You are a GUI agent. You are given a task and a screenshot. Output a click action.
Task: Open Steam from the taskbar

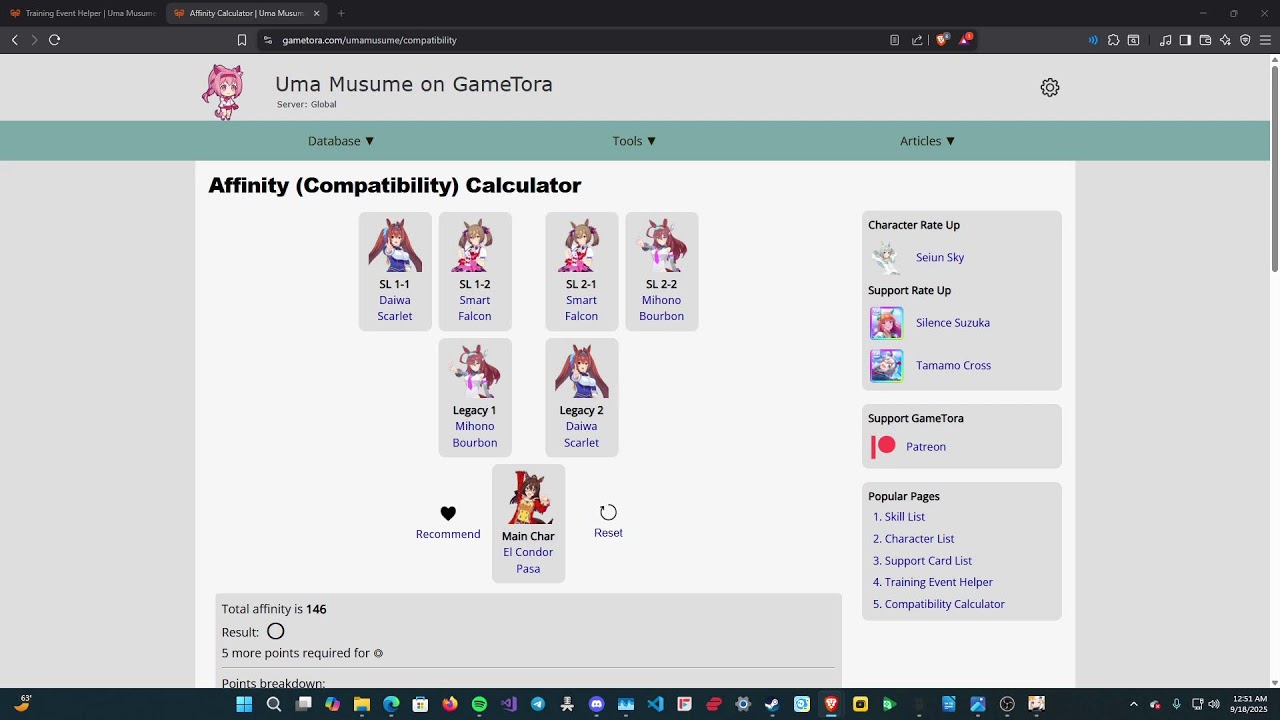coord(772,704)
